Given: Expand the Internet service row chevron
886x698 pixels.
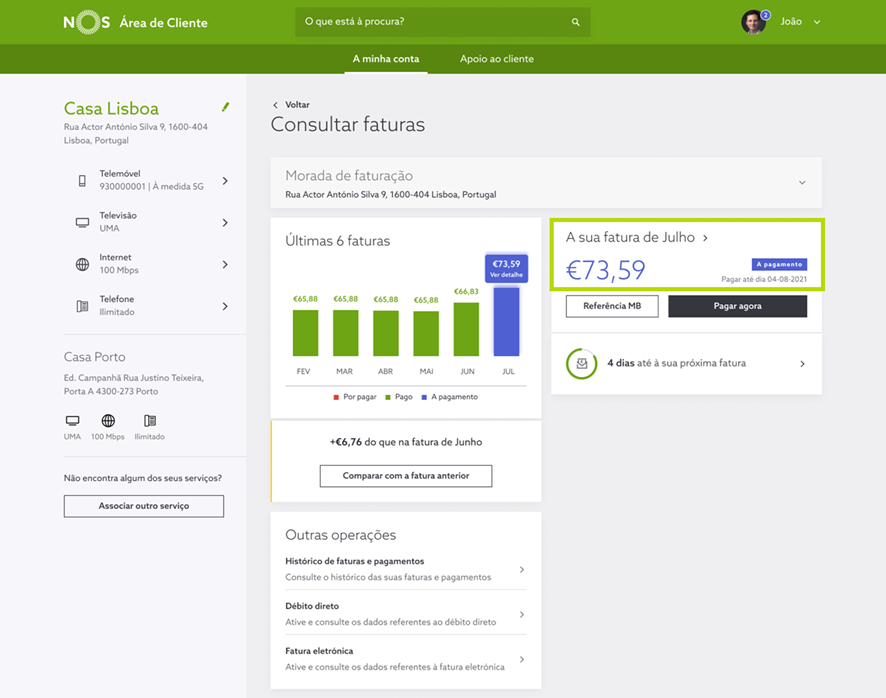Looking at the screenshot, I should [225, 265].
